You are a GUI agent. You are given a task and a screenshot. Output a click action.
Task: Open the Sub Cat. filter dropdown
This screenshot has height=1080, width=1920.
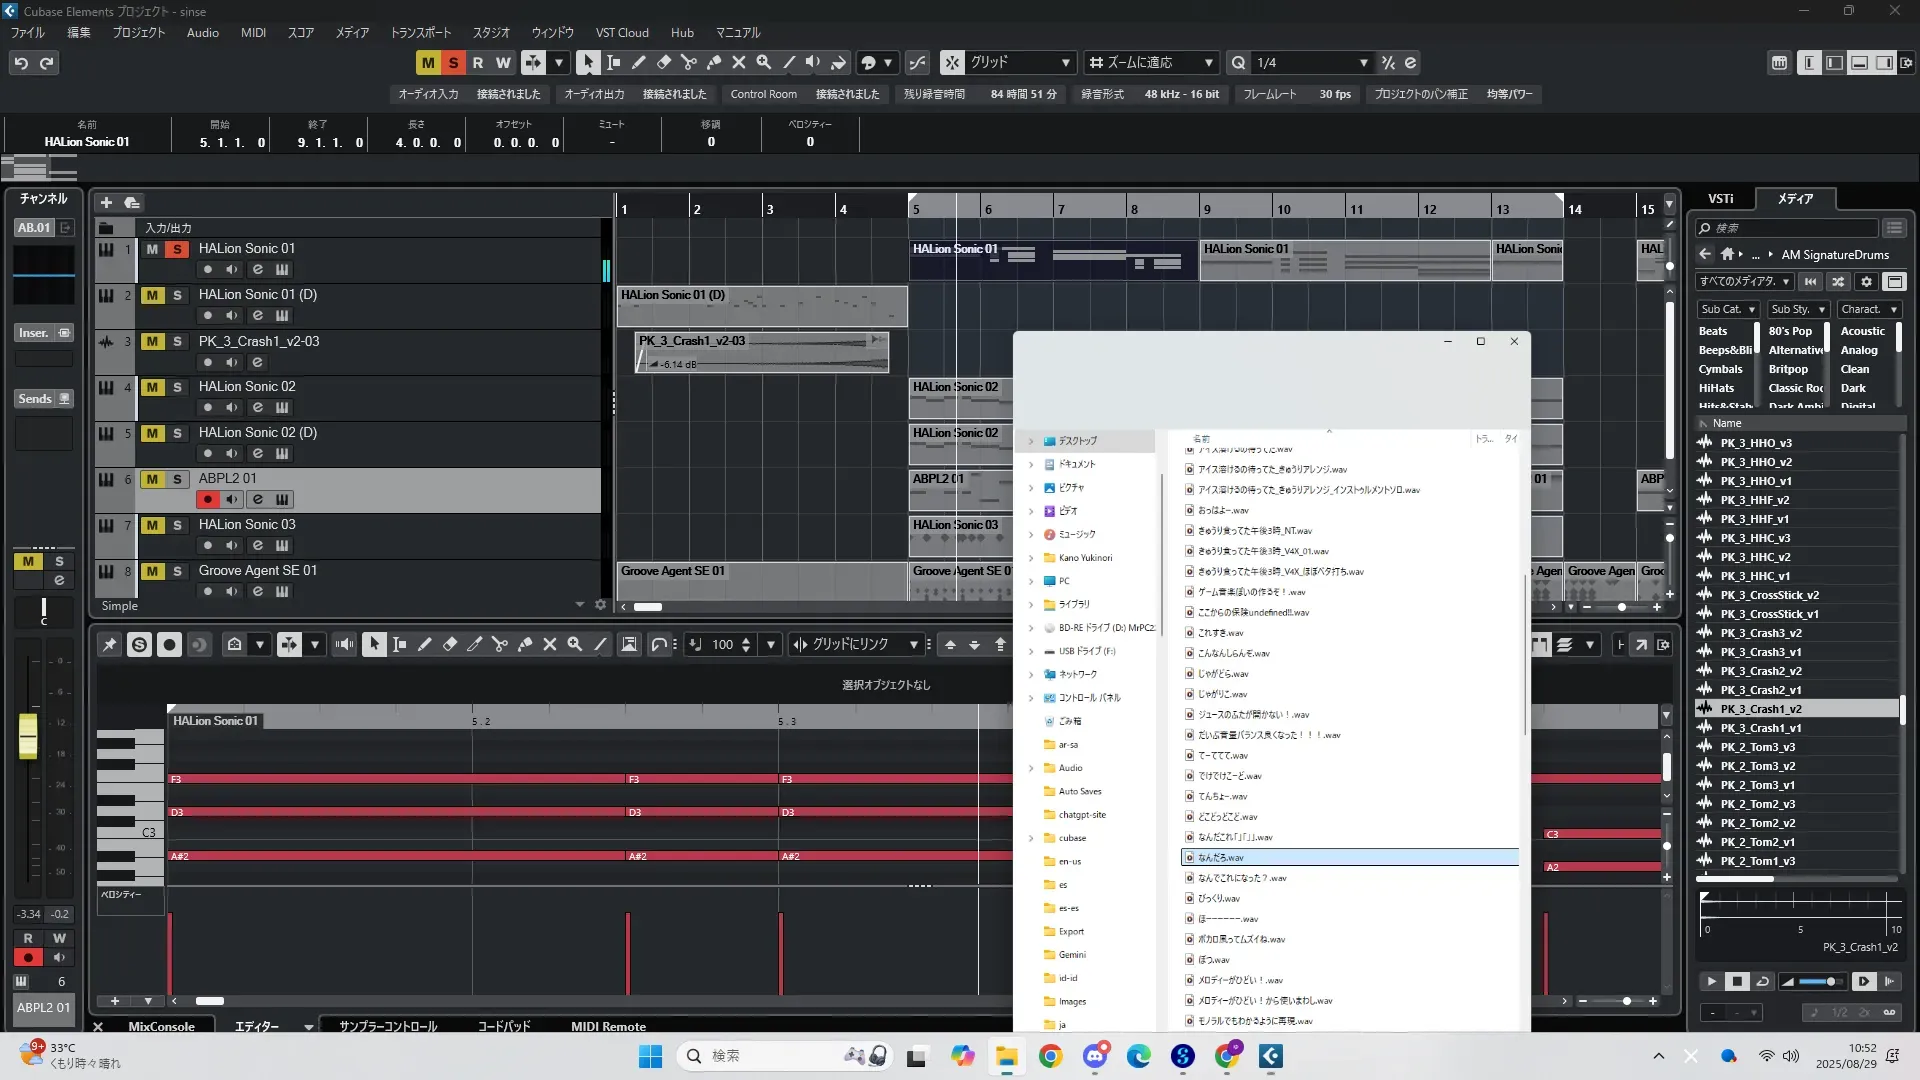1727,310
